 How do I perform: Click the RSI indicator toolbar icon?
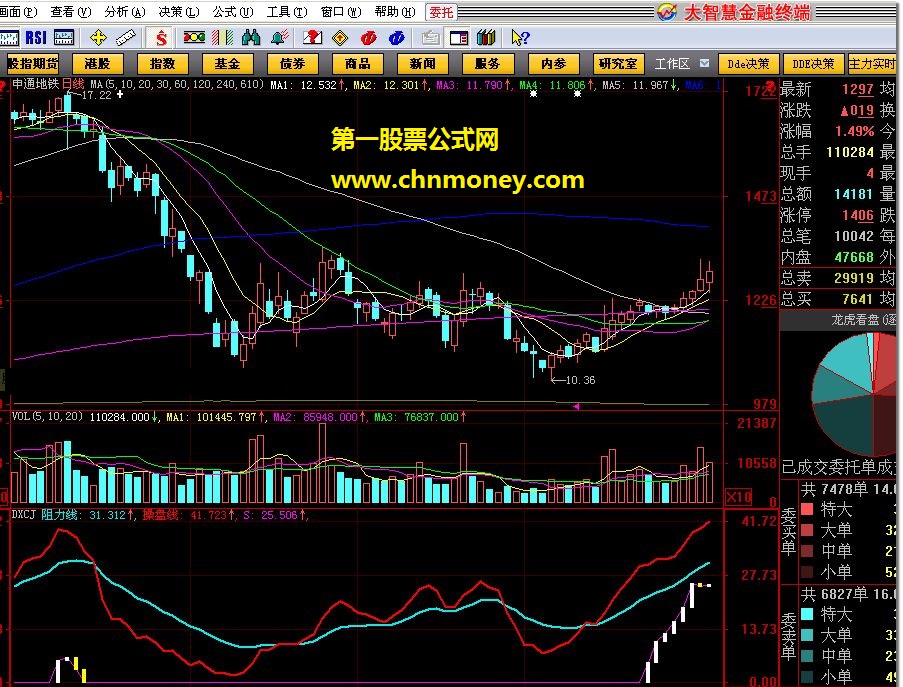[x=36, y=38]
